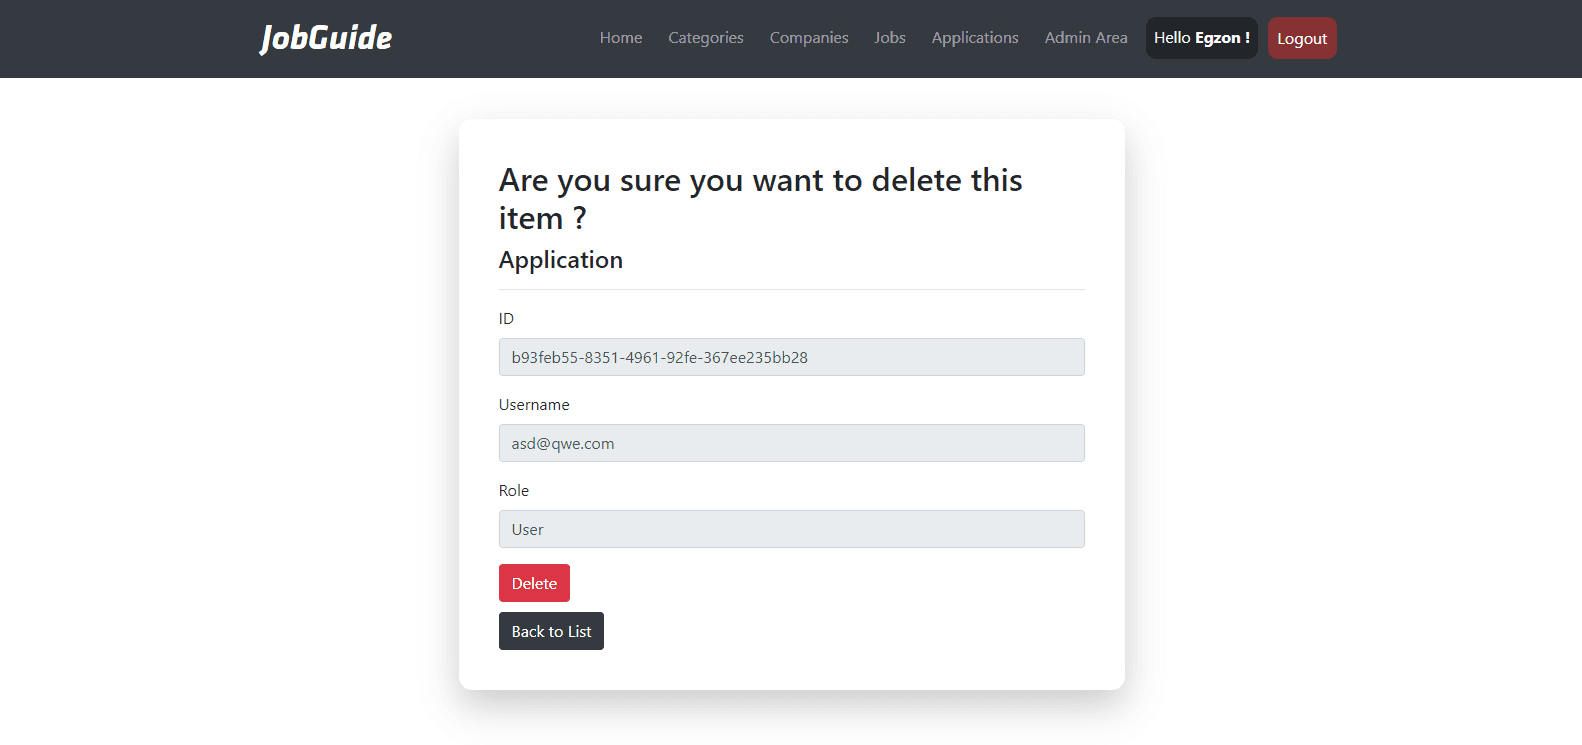Screen dimensions: 1582x745
Task: Open Companies in the navbar
Action: (809, 38)
